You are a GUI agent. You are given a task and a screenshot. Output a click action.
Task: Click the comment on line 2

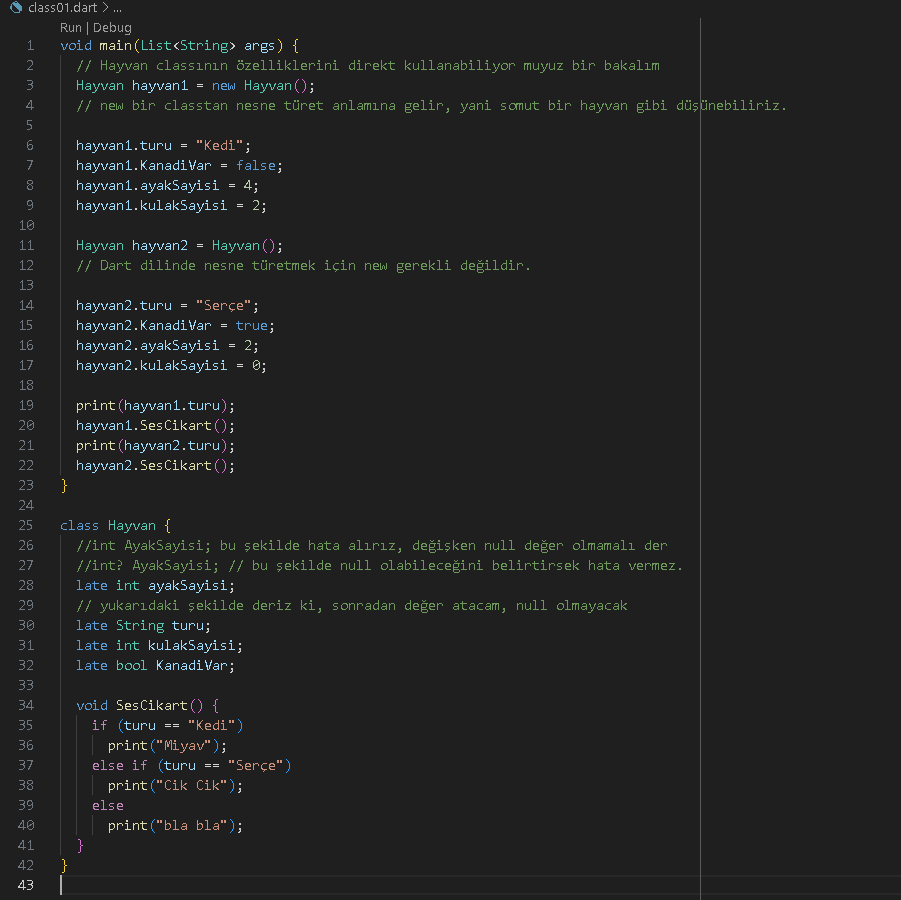[368, 66]
